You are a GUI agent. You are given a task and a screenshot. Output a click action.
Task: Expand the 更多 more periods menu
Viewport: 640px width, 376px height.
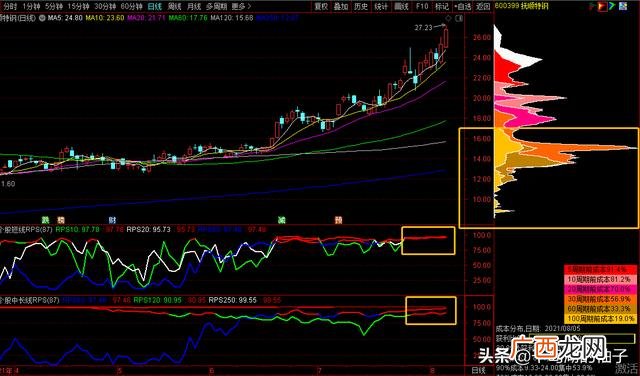(241, 7)
